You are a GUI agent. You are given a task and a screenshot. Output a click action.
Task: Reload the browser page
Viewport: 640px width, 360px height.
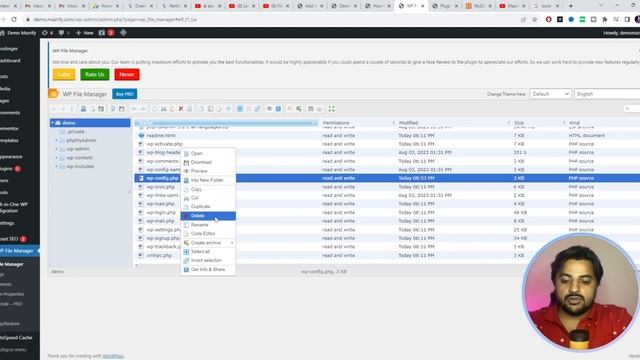pos(14,19)
